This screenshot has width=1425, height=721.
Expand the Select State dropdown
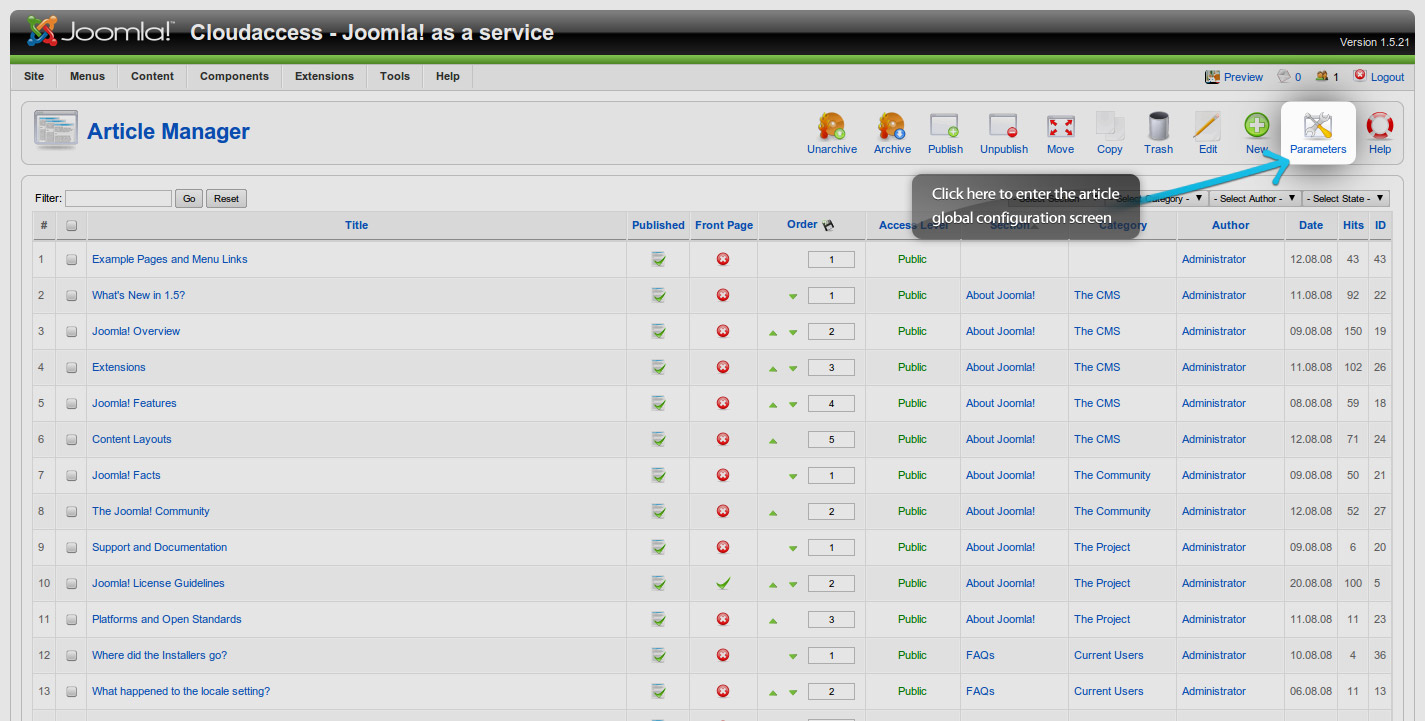(1346, 199)
